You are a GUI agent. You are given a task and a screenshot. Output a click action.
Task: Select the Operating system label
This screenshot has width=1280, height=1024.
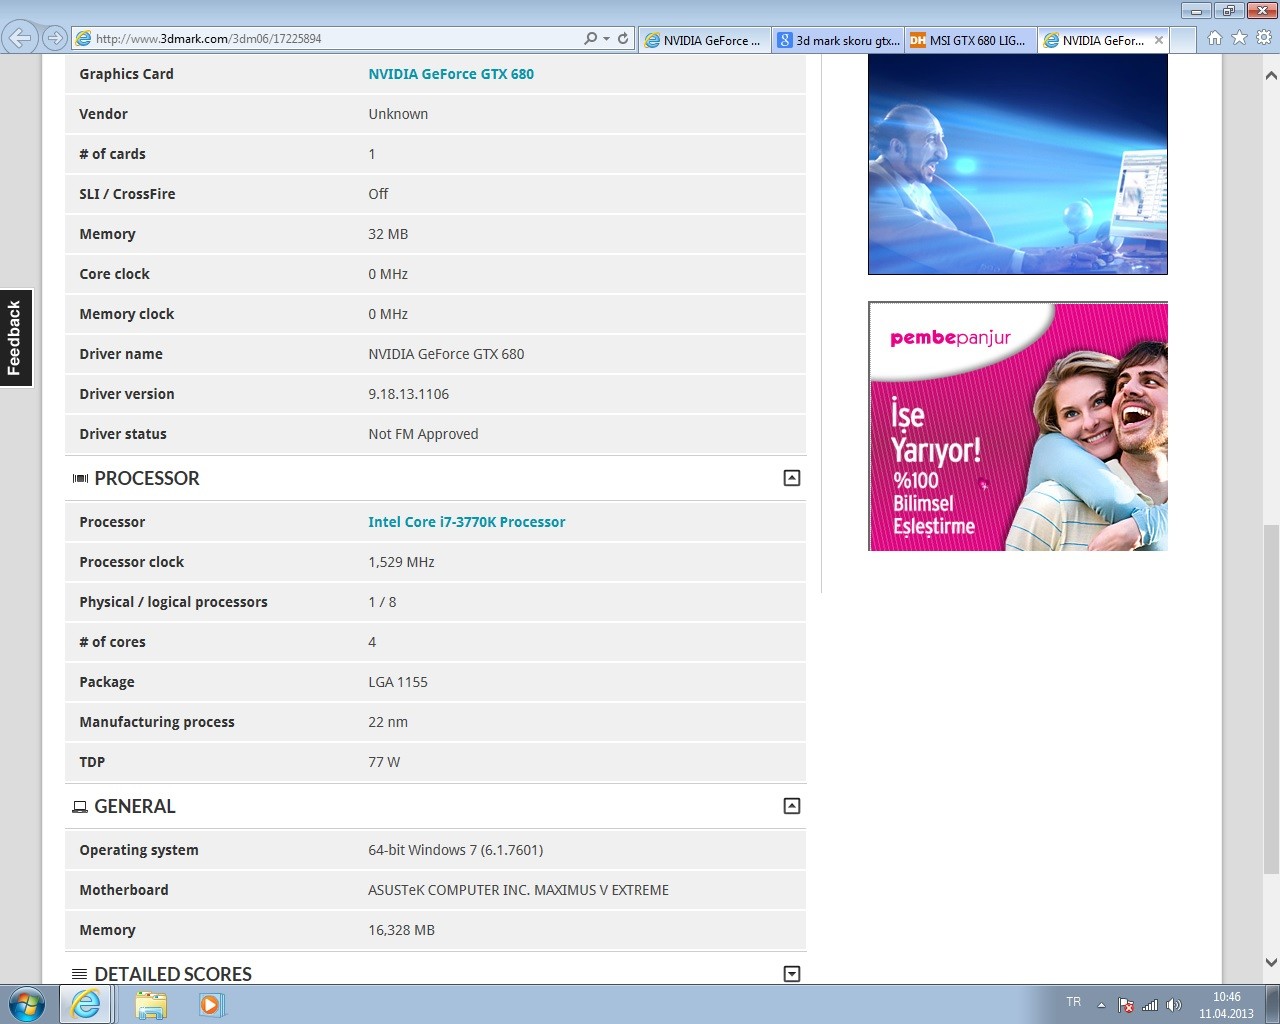pyautogui.click(x=139, y=850)
